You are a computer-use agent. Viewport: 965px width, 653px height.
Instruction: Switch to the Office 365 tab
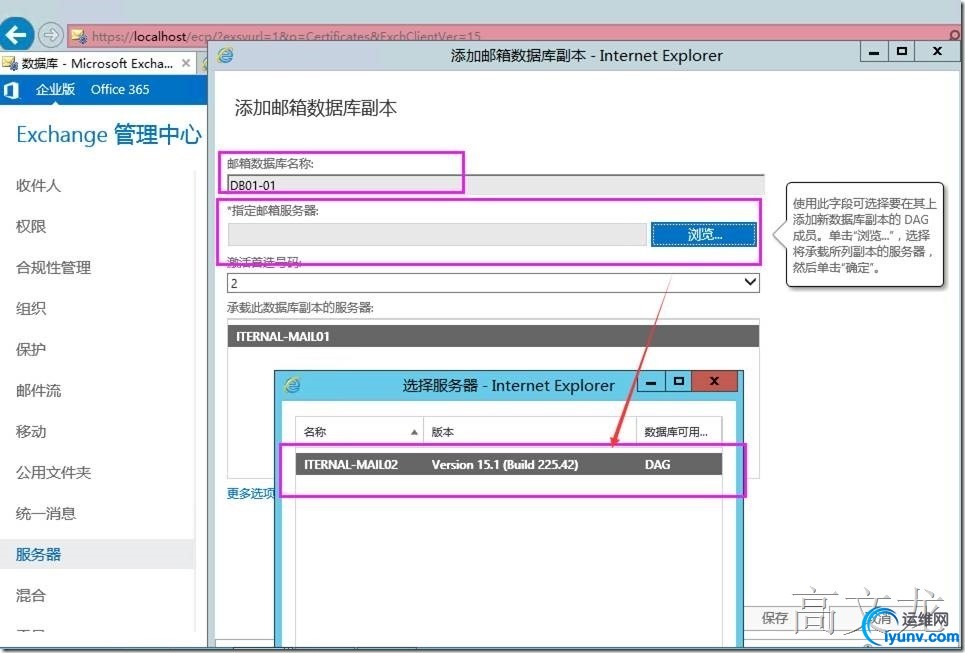pos(120,89)
